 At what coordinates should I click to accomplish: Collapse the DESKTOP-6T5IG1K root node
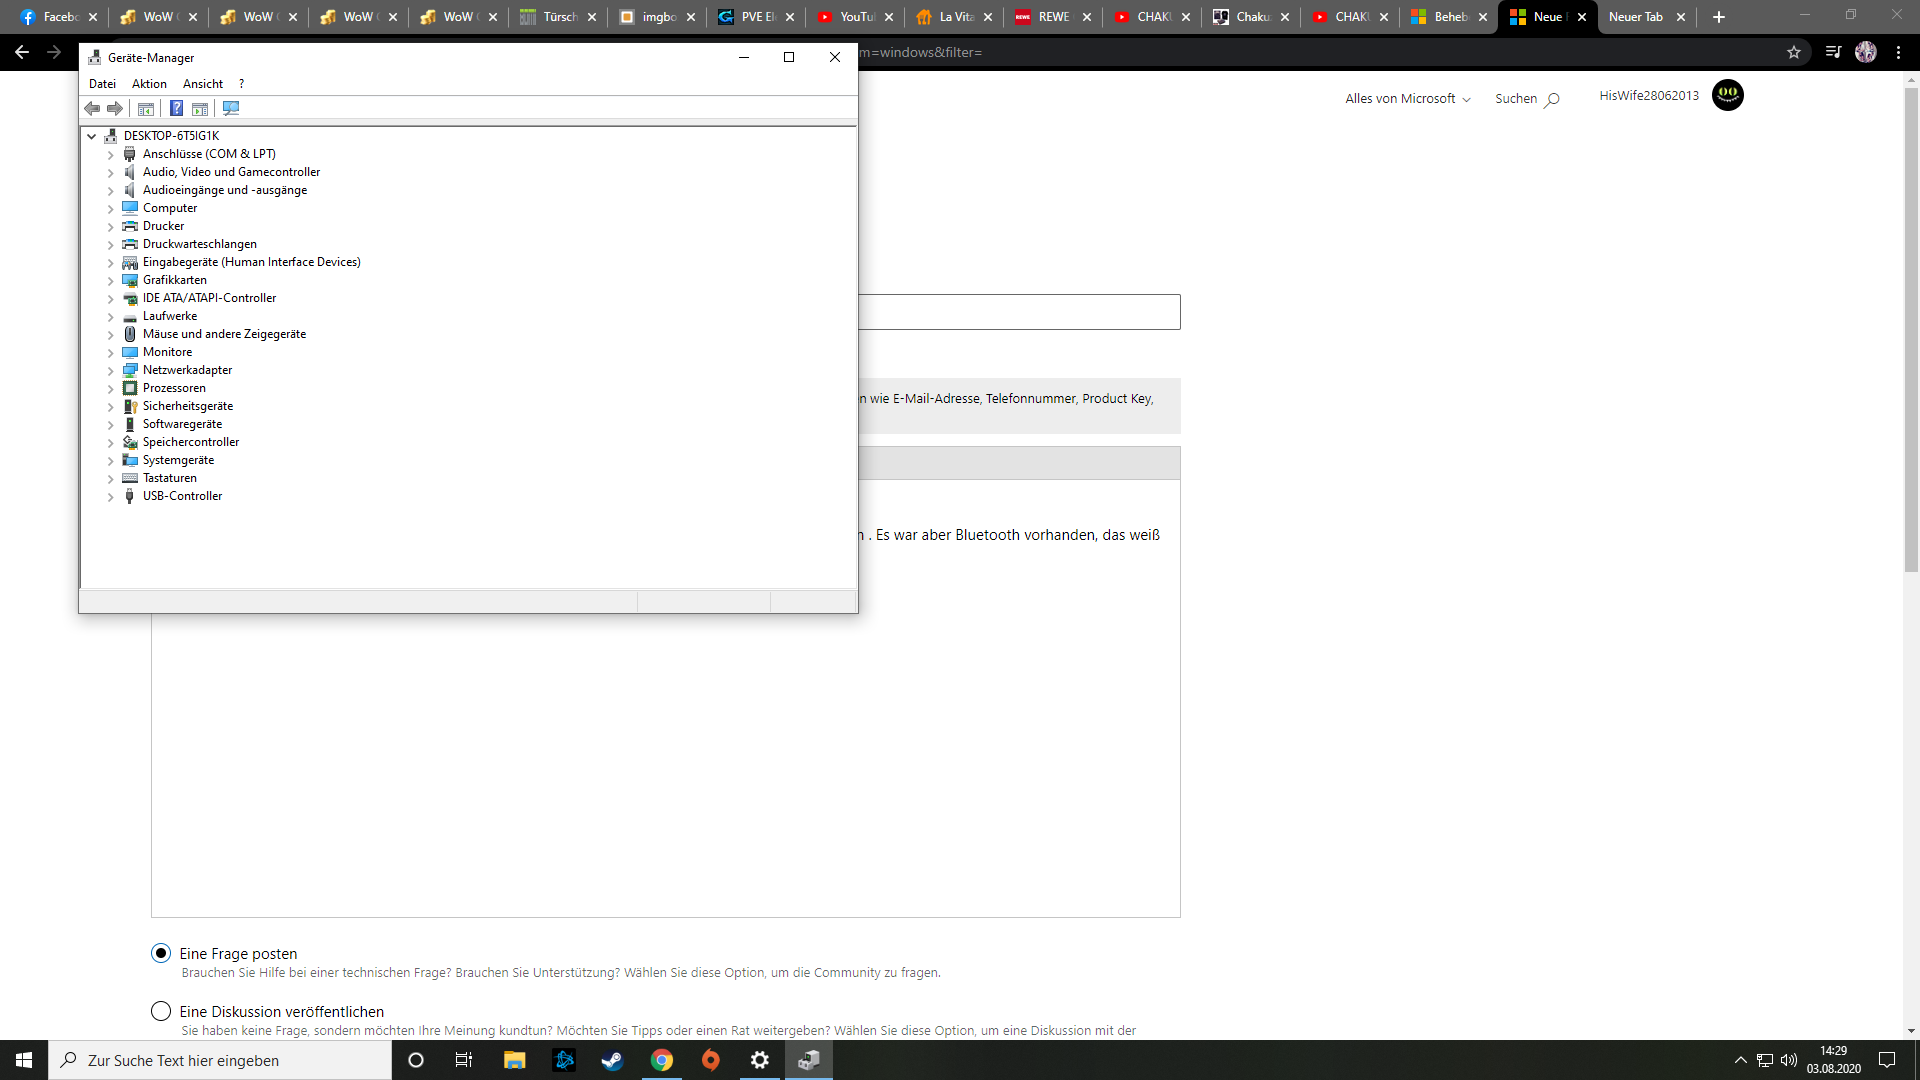click(92, 136)
